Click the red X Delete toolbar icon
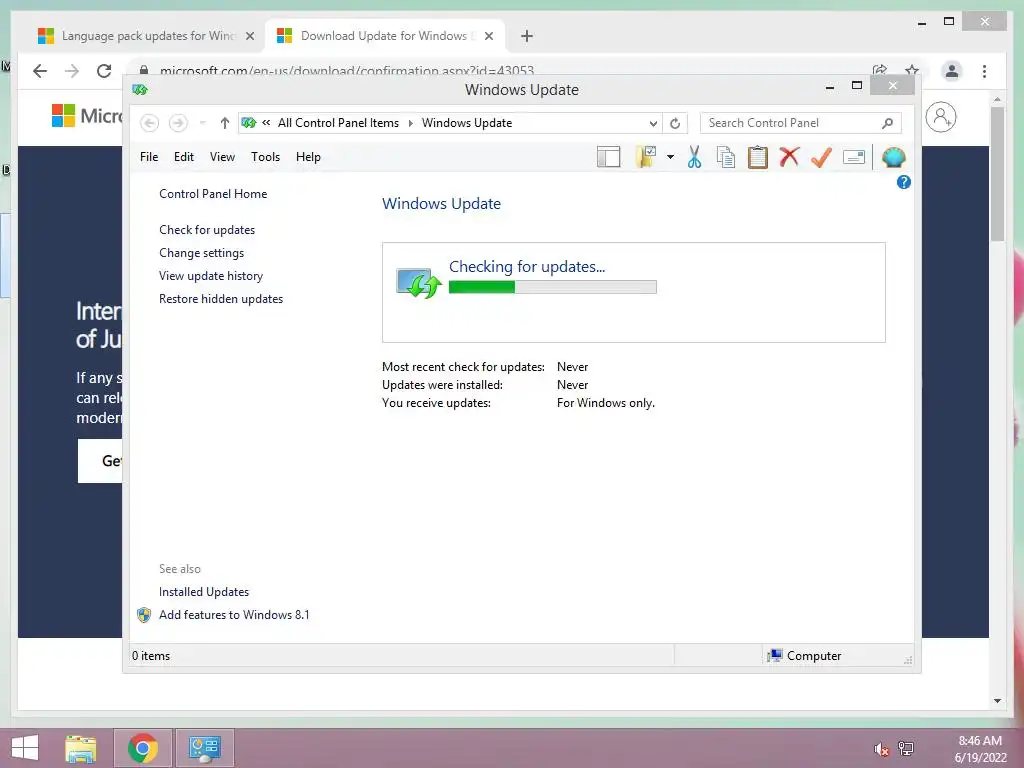Viewport: 1024px width, 768px height. point(790,157)
